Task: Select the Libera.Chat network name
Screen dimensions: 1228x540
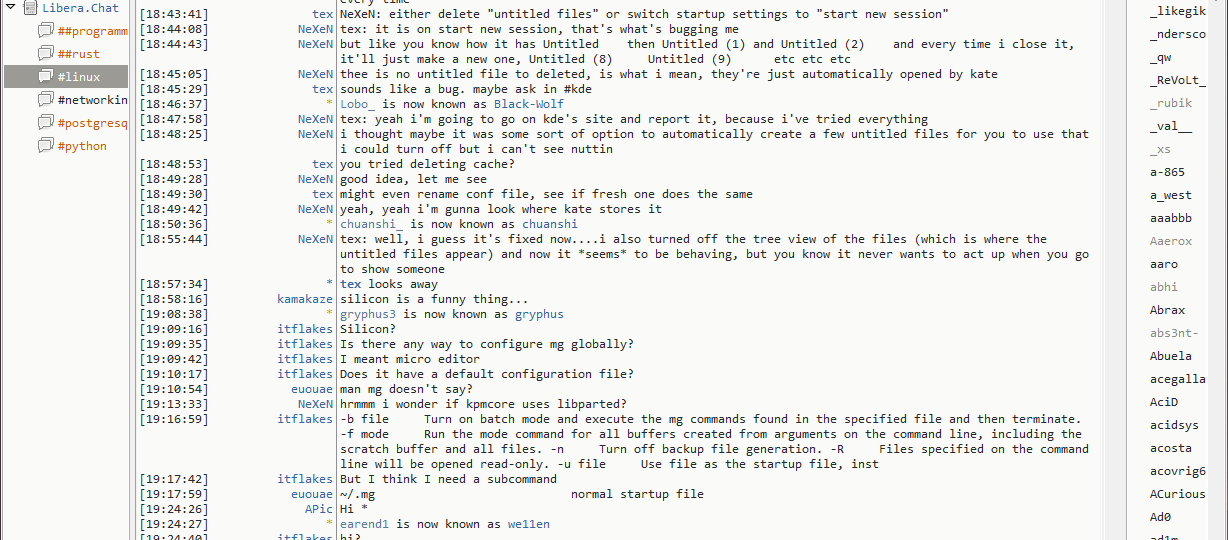Action: coord(80,8)
